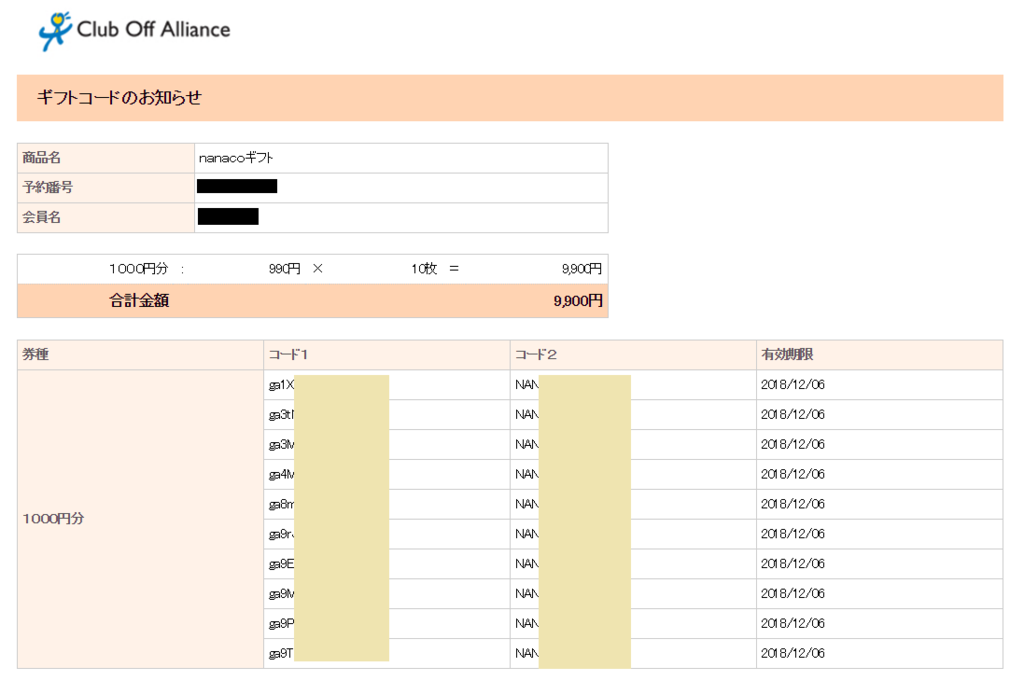
Task: Click the 合計金額 total label
Action: (x=139, y=301)
